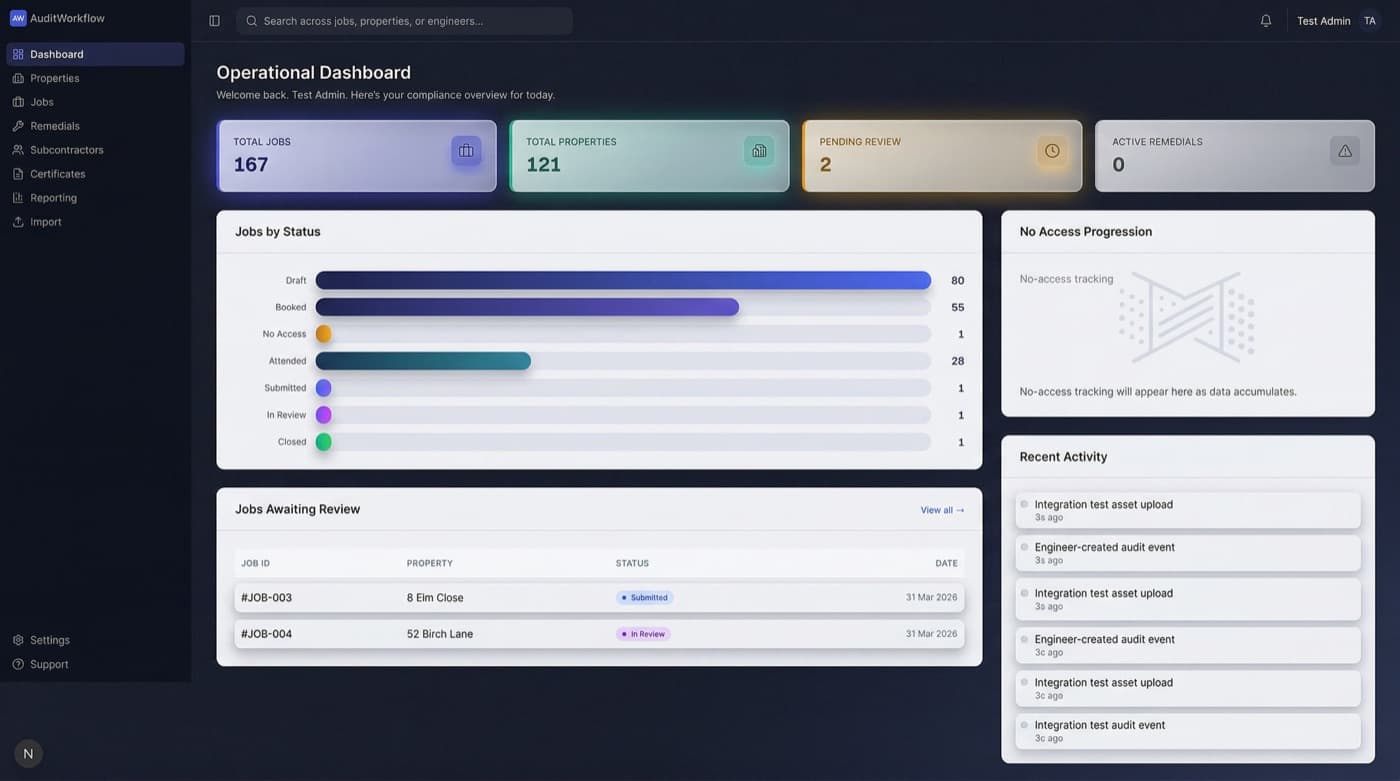Switch to the Dashboard menu item
The height and width of the screenshot is (781, 1400).
pyautogui.click(x=55, y=53)
